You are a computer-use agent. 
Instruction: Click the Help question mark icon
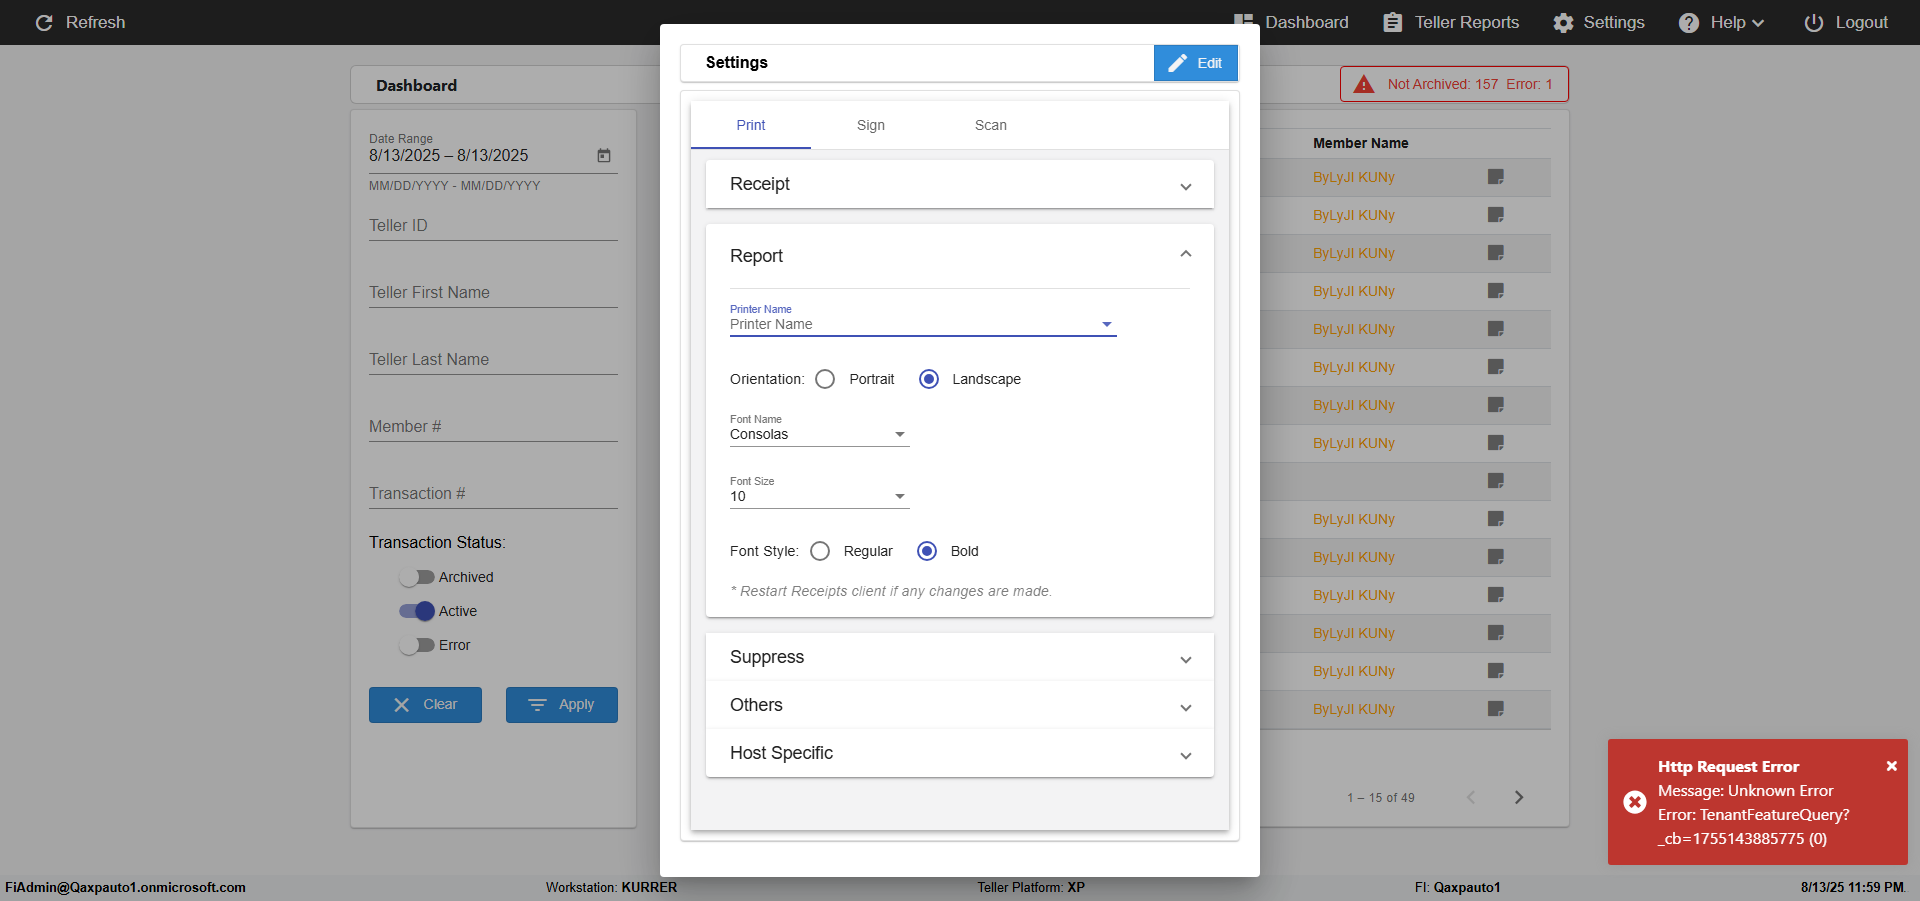1689,22
